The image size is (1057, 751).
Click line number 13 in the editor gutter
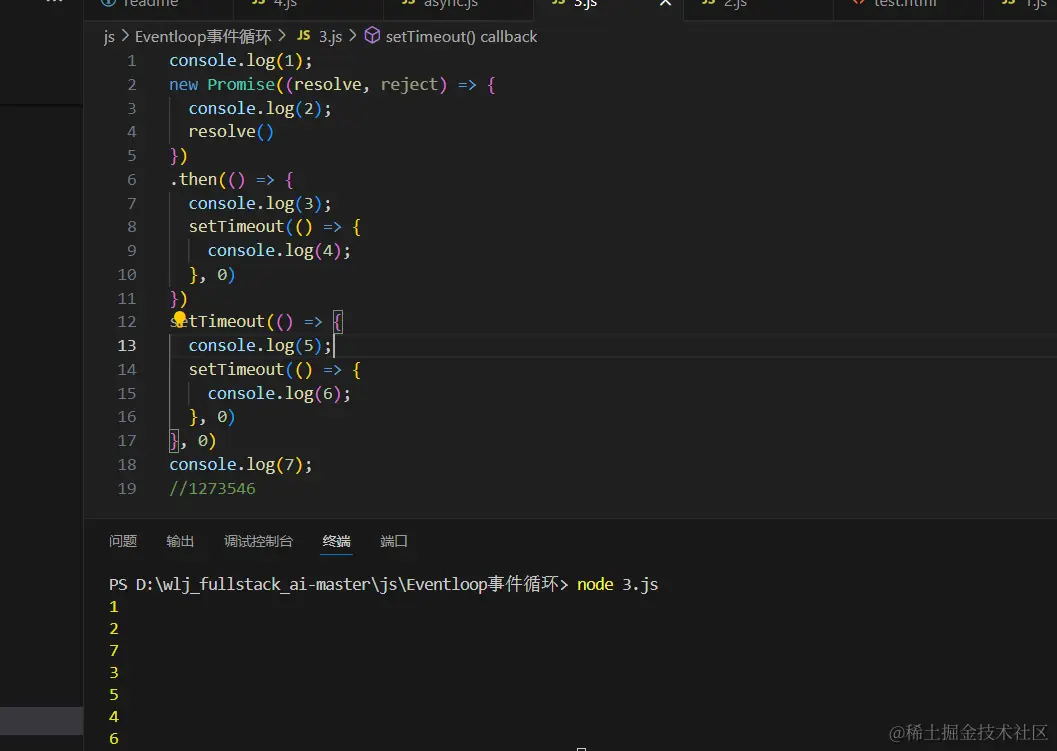(x=127, y=345)
